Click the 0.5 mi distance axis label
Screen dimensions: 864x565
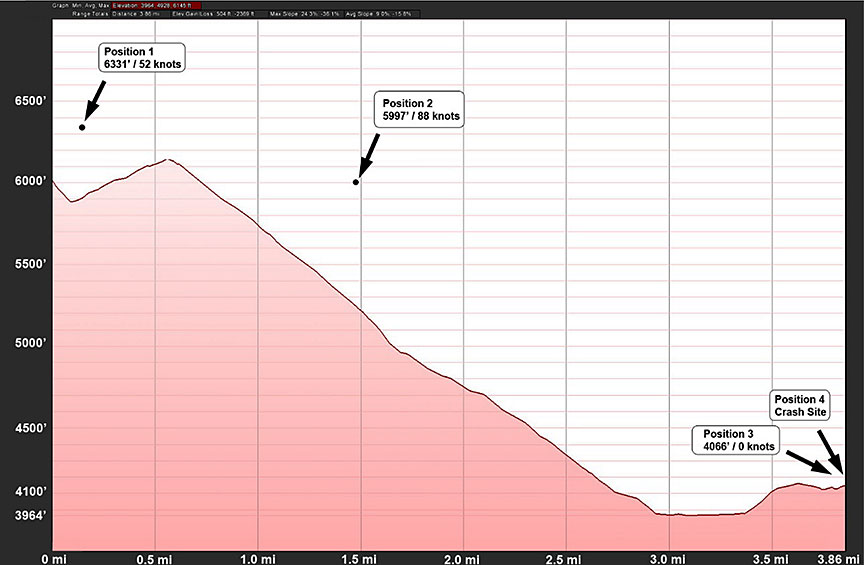153,556
